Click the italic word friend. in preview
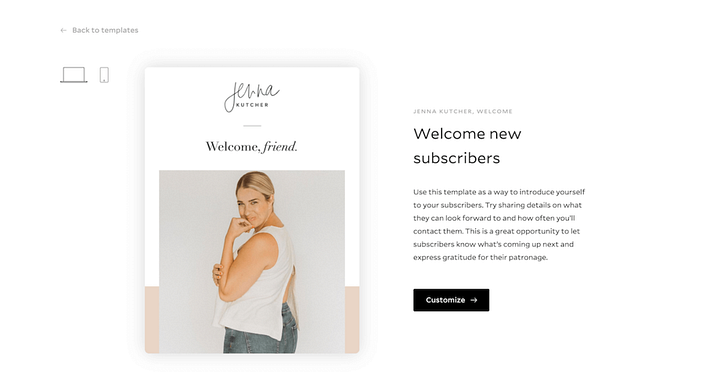Viewport: 720px width, 377px height. (x=280, y=146)
